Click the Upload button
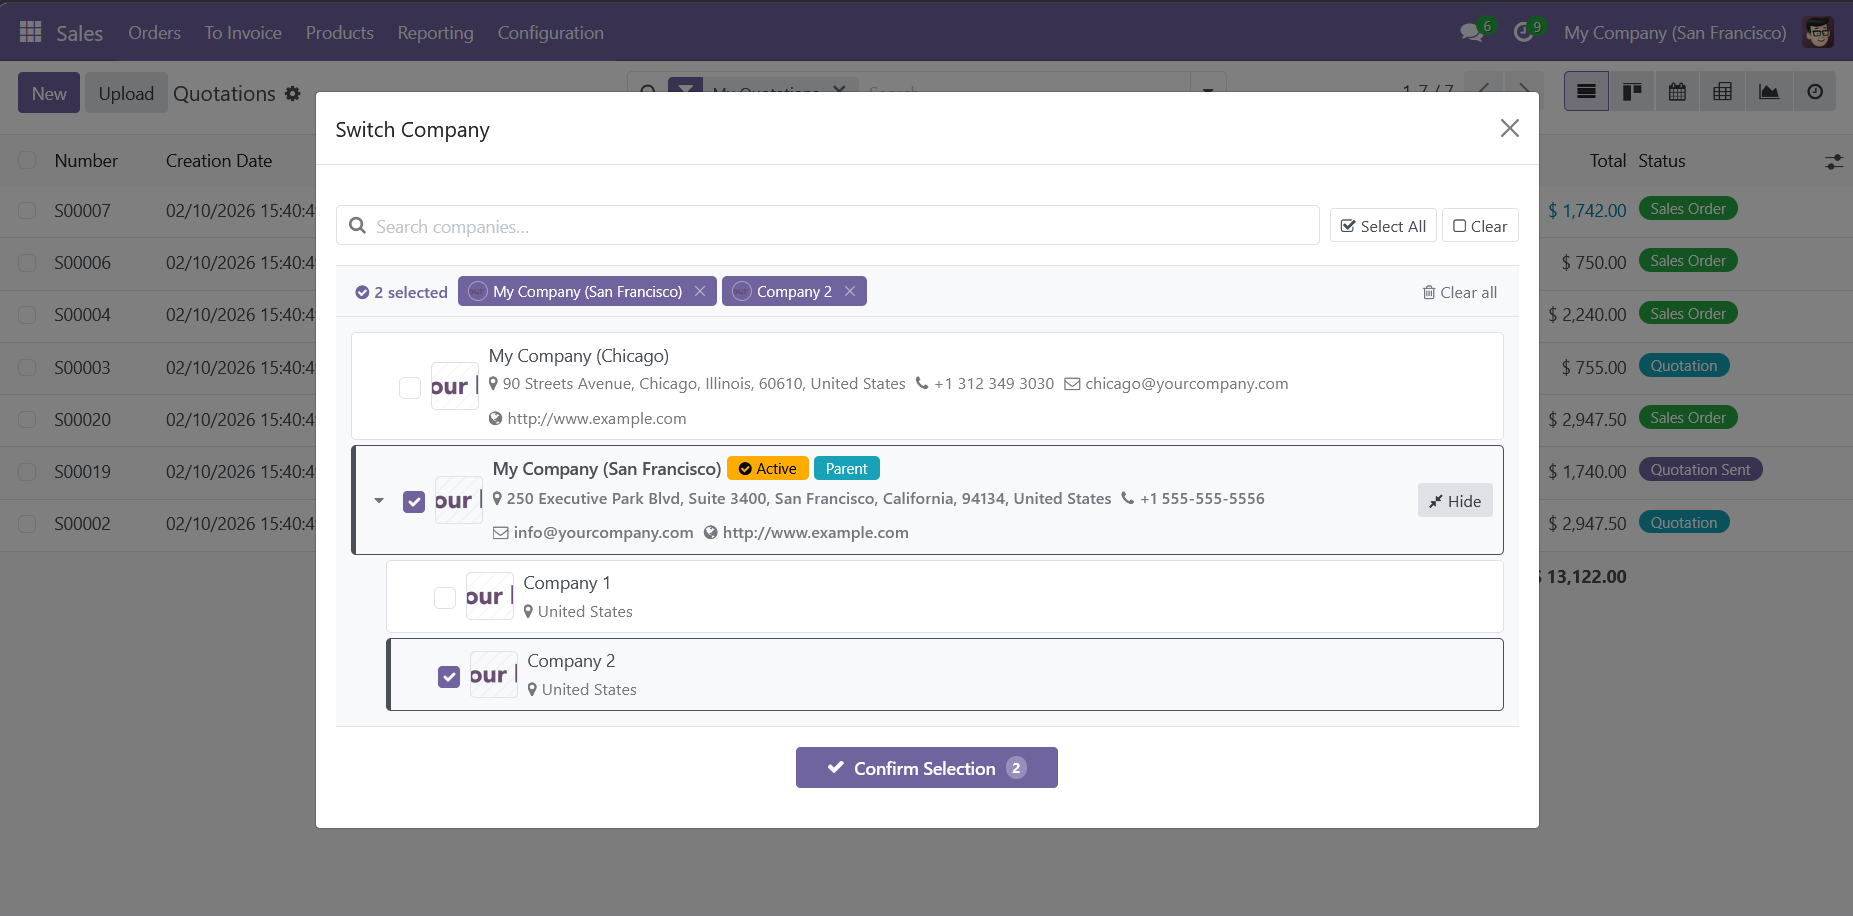The image size is (1853, 916). [x=126, y=93]
